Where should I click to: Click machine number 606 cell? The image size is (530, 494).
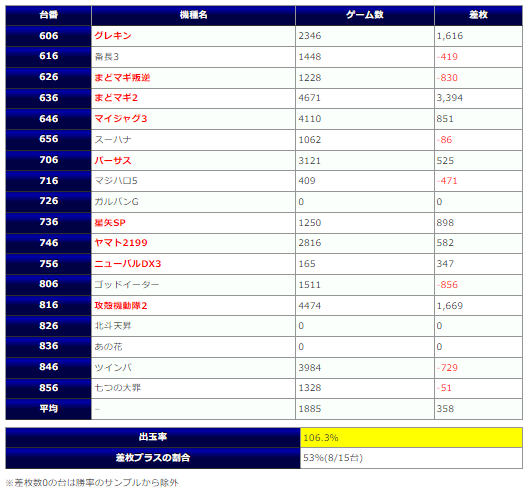[x=48, y=36]
